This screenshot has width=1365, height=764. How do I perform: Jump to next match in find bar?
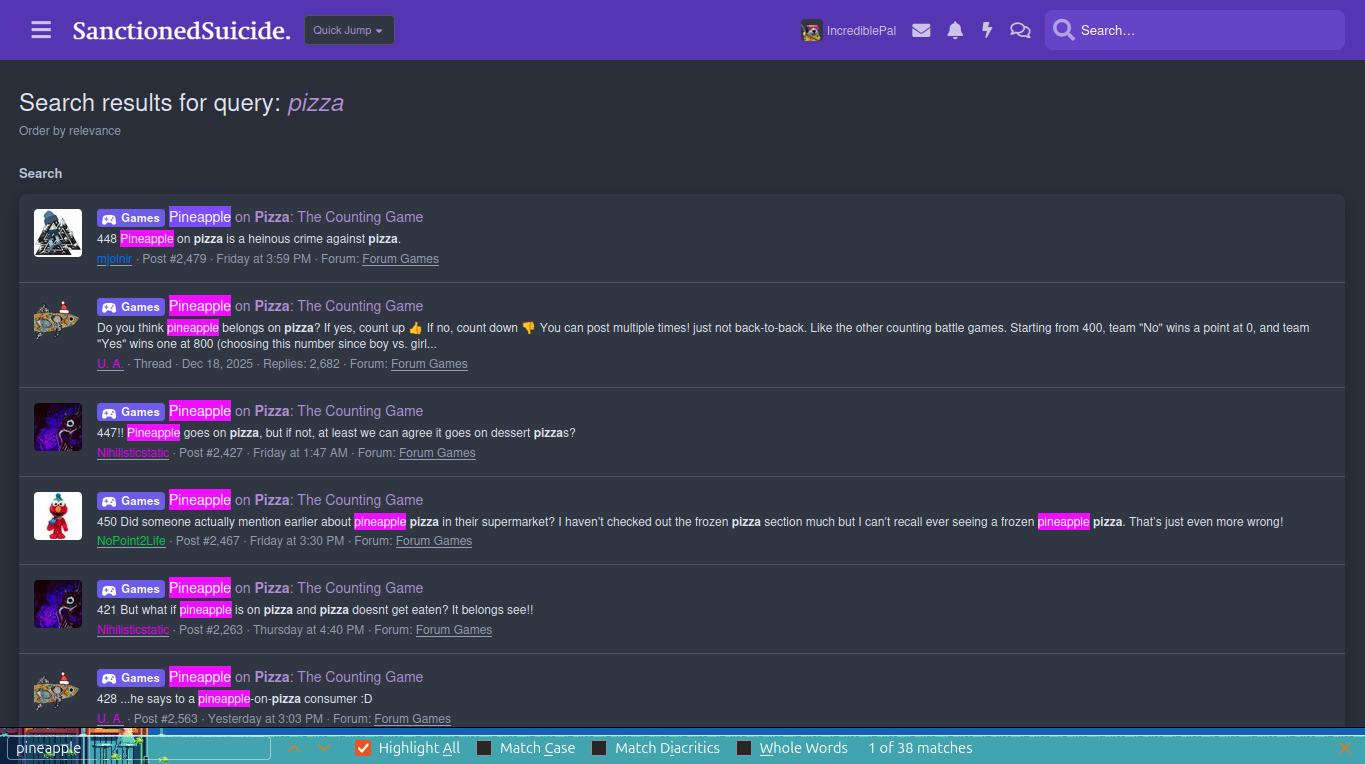pyautogui.click(x=325, y=748)
